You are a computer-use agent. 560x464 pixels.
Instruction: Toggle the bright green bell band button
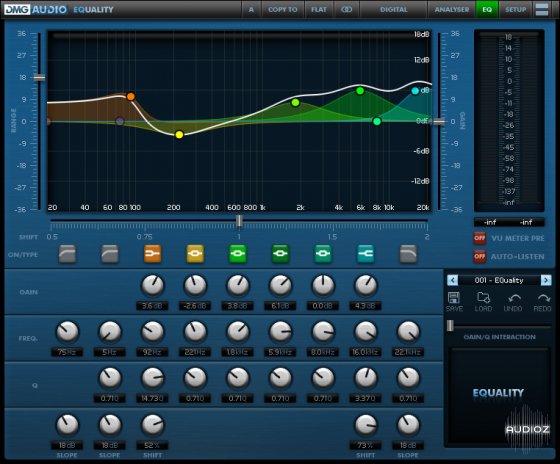(x=238, y=254)
